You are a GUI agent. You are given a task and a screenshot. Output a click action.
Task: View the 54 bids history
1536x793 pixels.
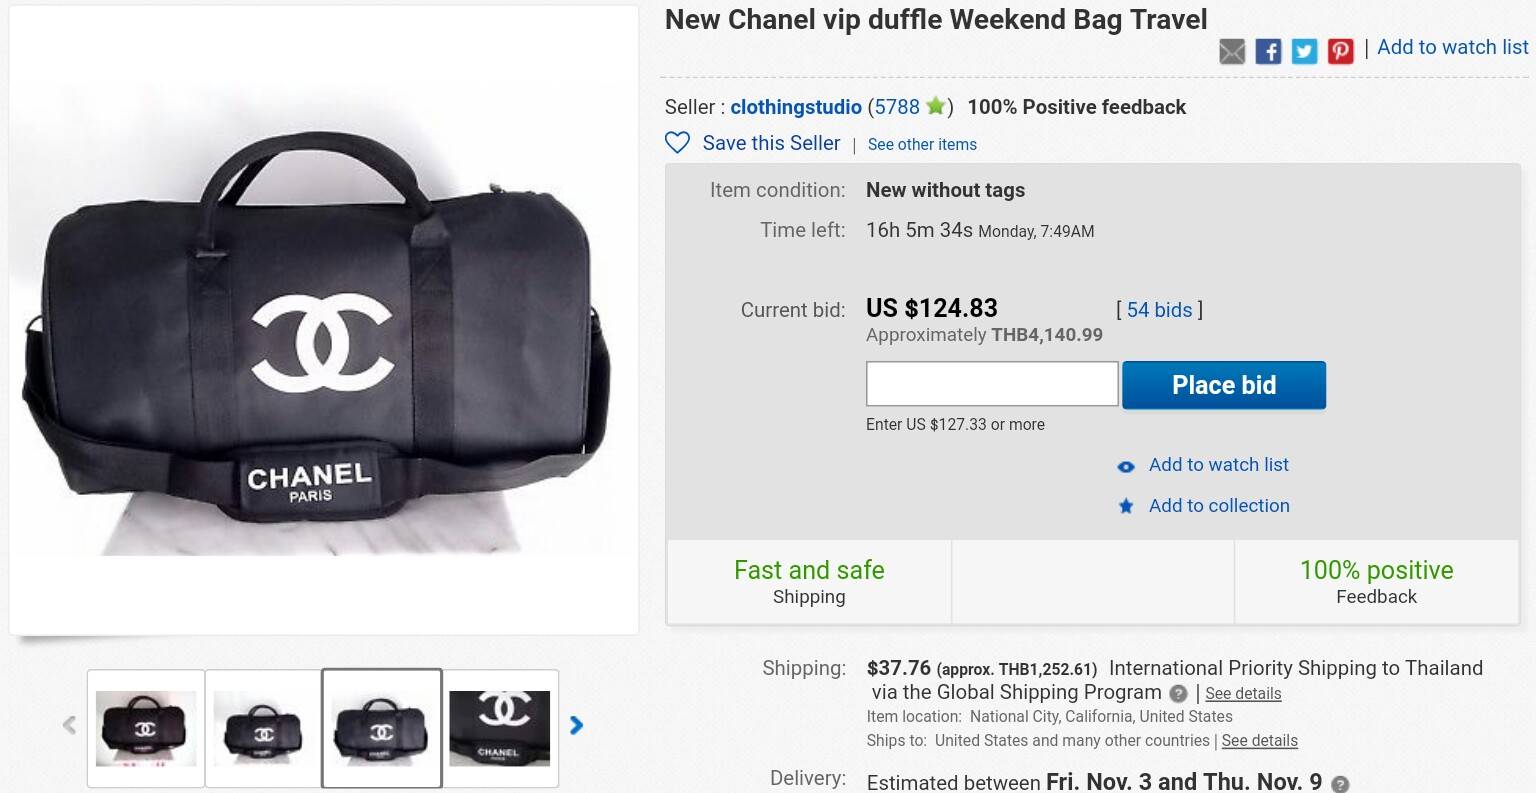click(x=1158, y=310)
